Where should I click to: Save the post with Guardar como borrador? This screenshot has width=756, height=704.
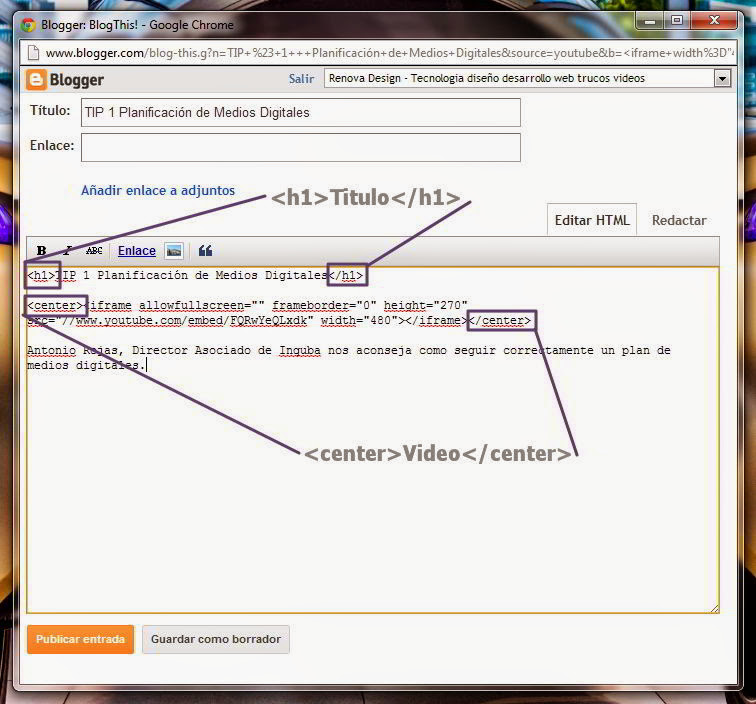click(216, 639)
